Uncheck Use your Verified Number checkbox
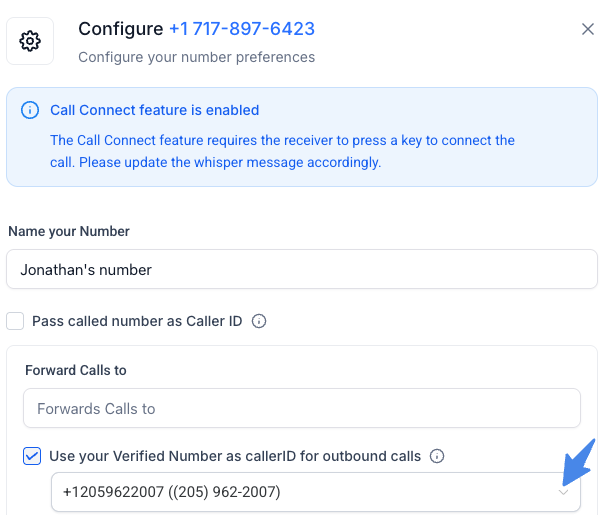Viewport: 613px width, 515px height. click(32, 456)
